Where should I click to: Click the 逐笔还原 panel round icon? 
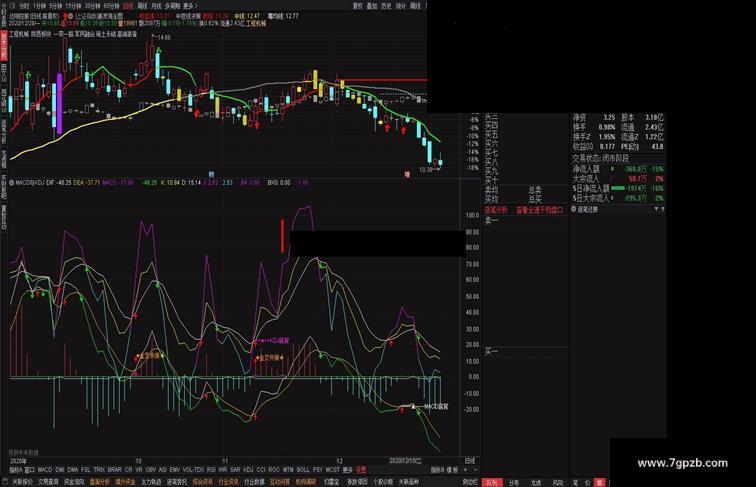[x=574, y=209]
